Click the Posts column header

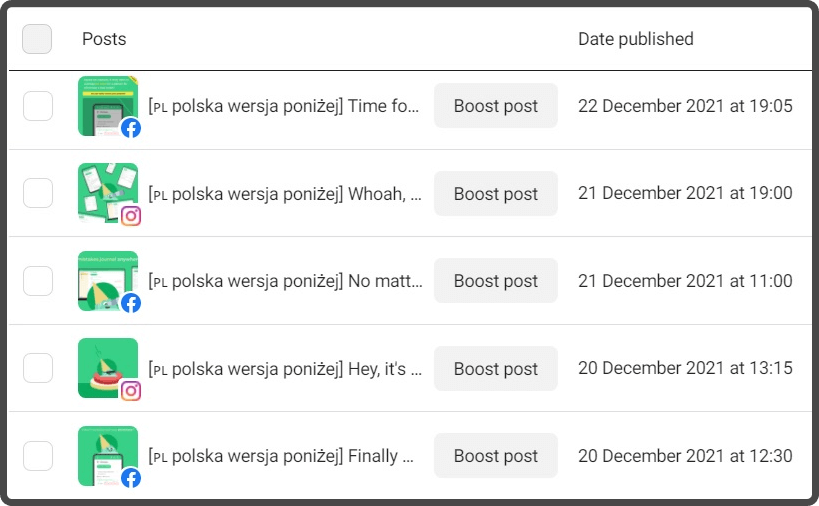(104, 39)
